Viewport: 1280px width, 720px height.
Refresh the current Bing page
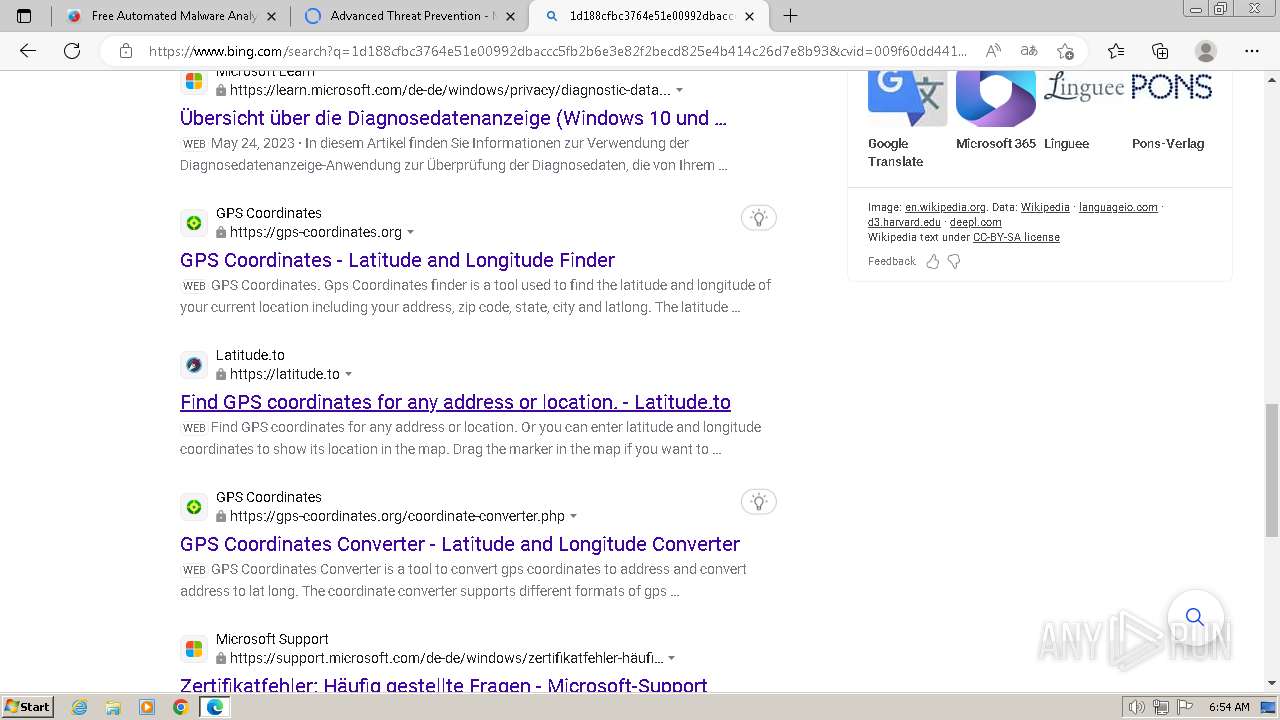[72, 51]
